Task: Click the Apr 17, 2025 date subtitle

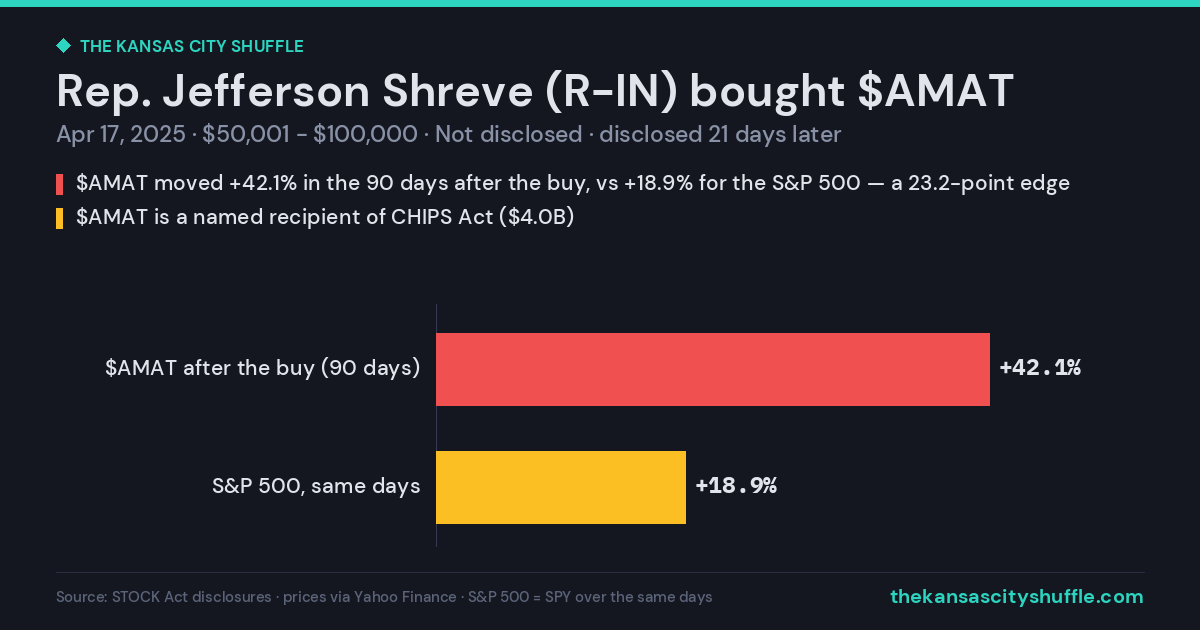Action: [x=122, y=135]
